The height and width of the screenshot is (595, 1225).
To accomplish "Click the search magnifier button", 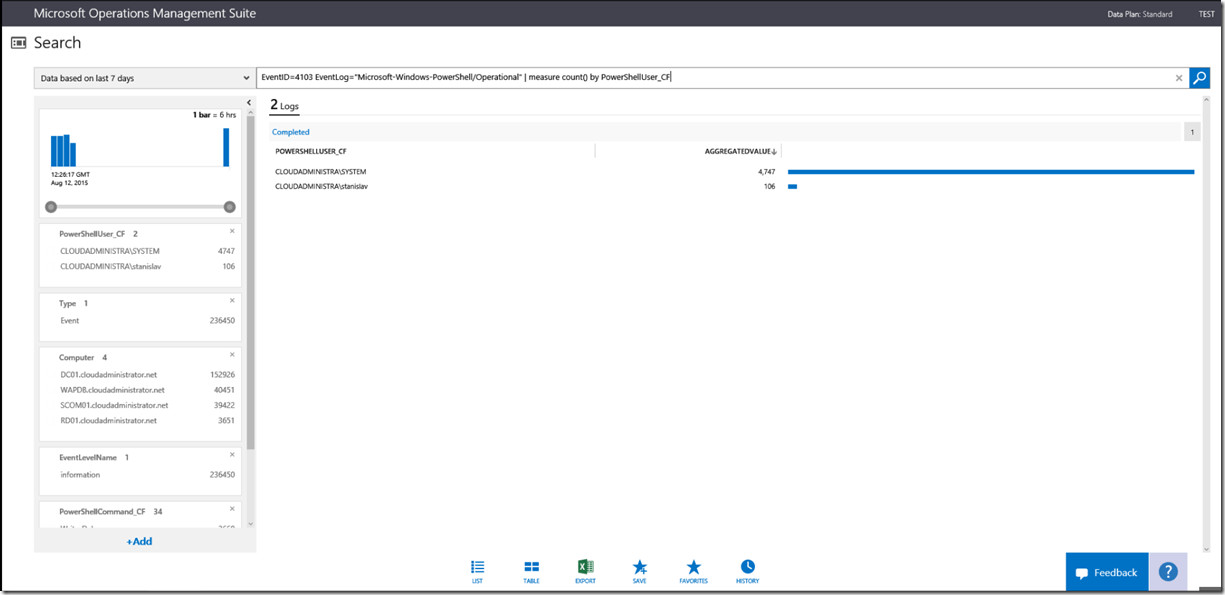I will pyautogui.click(x=1199, y=78).
